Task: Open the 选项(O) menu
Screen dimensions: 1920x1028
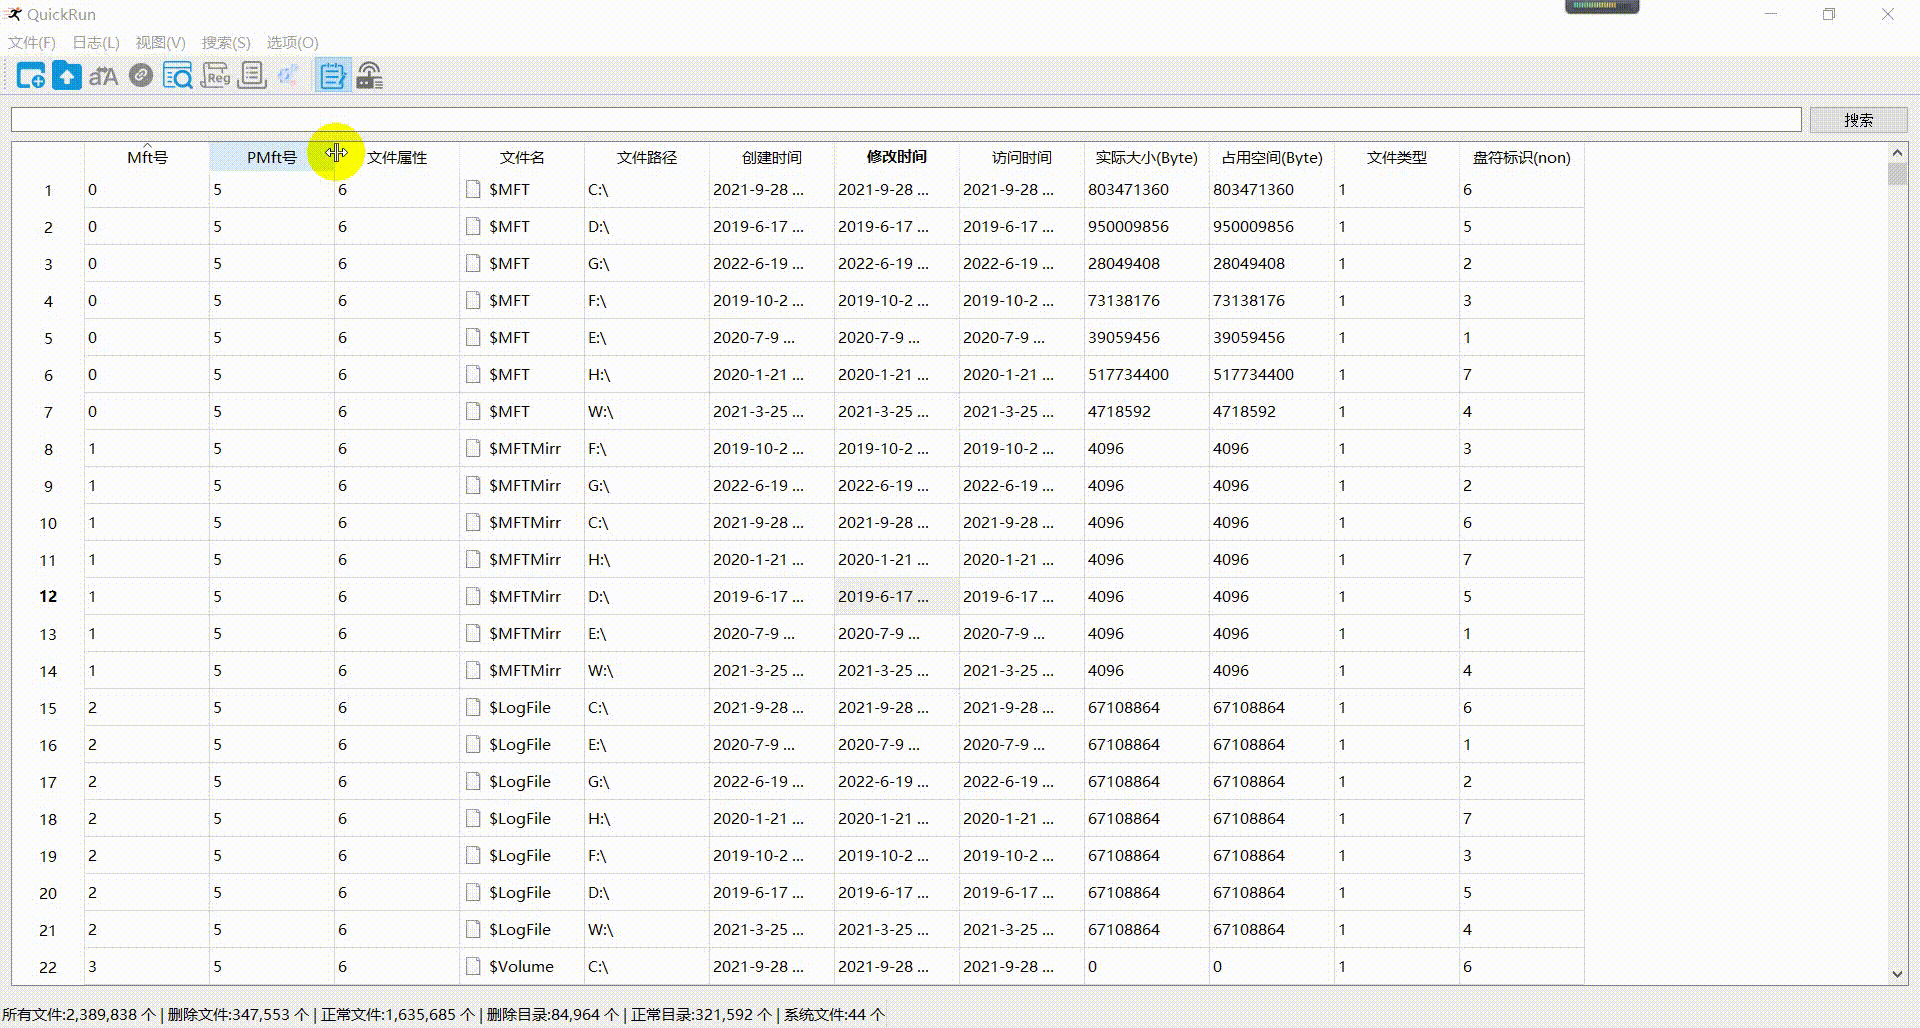Action: [292, 42]
